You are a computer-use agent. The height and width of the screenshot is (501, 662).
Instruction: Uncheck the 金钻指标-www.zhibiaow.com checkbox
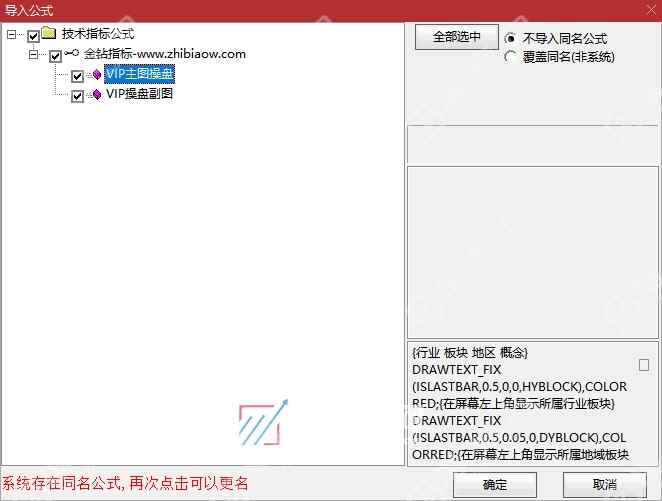click(x=55, y=56)
